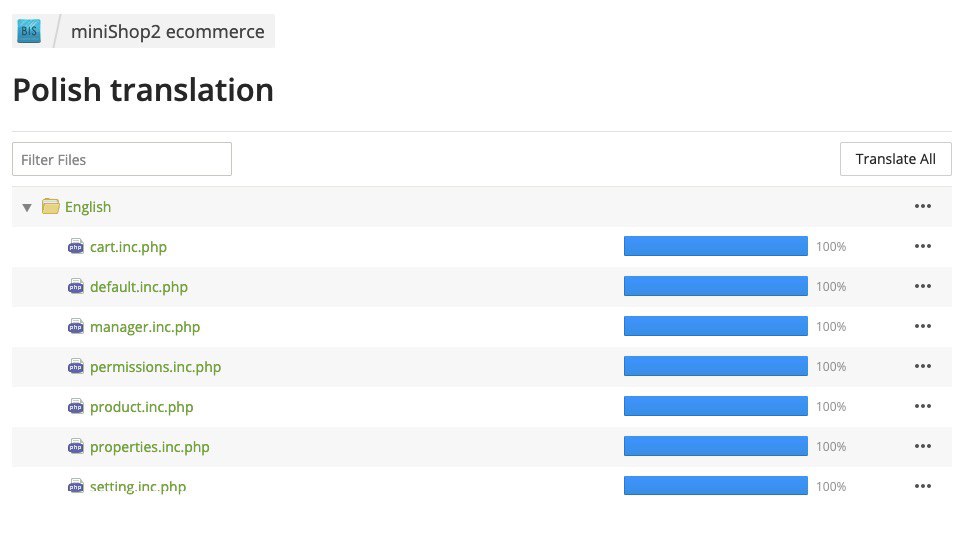Screen dimensions: 964x533
Task: Open the miniShop2 ecommerce breadcrumb
Action: pyautogui.click(x=167, y=31)
